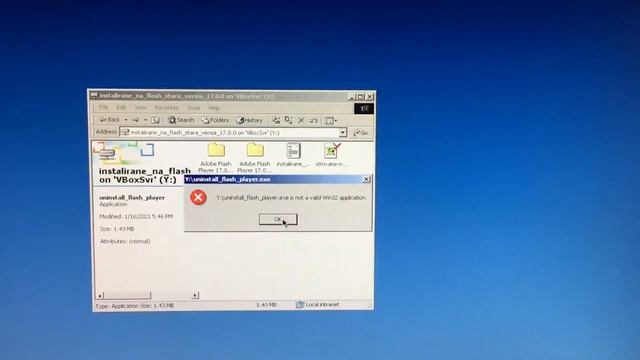Click right arrow of horizontal scrollbar
Image resolution: width=640 pixels, height=360 pixels.
pyautogui.click(x=195, y=295)
